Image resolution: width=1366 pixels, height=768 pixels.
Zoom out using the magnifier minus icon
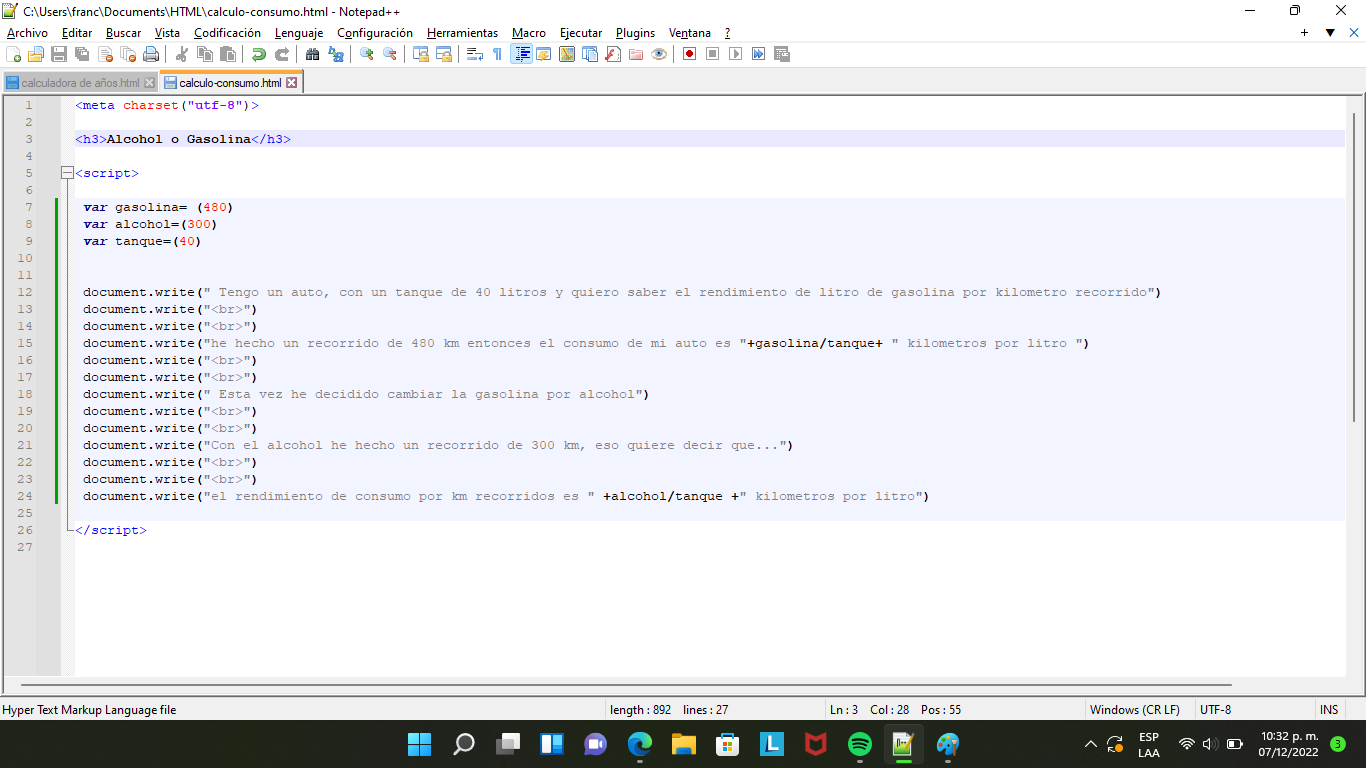[390, 54]
